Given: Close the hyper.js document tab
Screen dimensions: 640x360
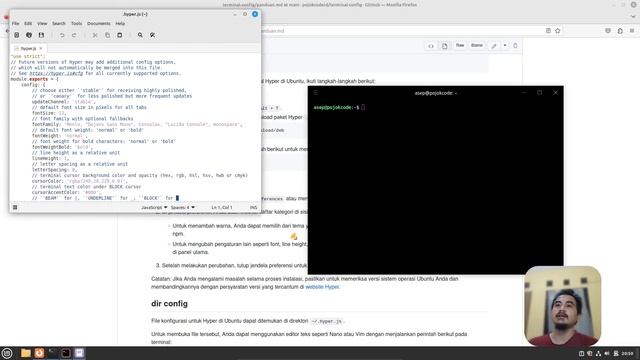Looking at the screenshot, I should pos(41,49).
